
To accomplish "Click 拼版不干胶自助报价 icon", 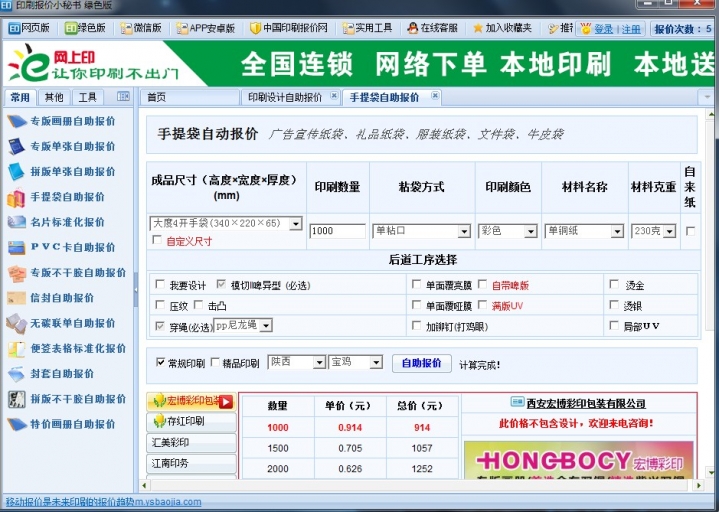I will (x=17, y=399).
